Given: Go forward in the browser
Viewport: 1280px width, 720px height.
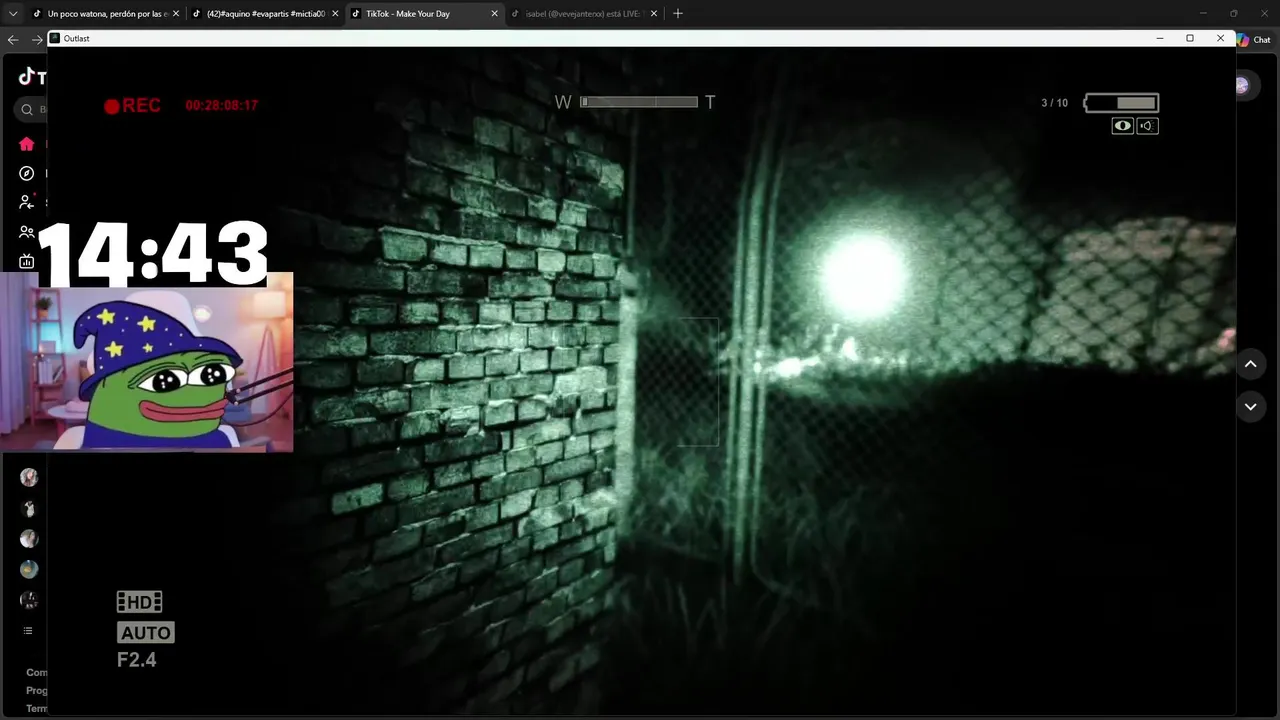Looking at the screenshot, I should point(37,39).
